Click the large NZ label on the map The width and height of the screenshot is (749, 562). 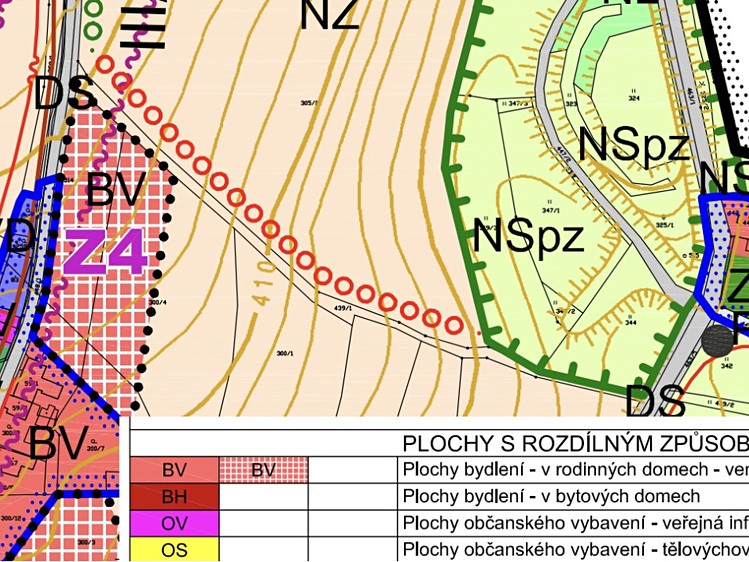330,14
